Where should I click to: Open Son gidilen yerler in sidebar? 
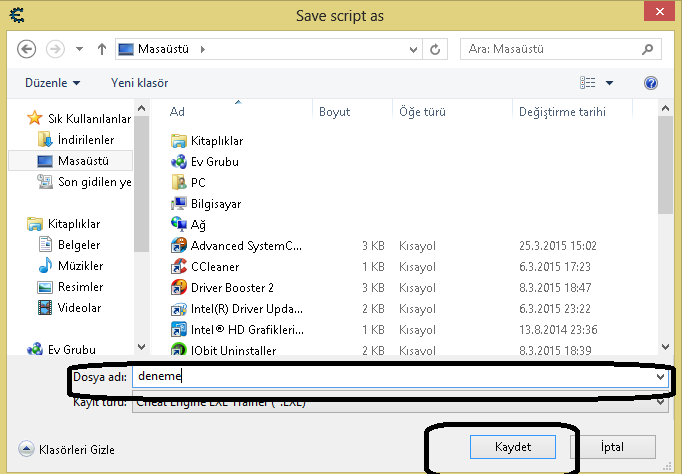pyautogui.click(x=85, y=182)
